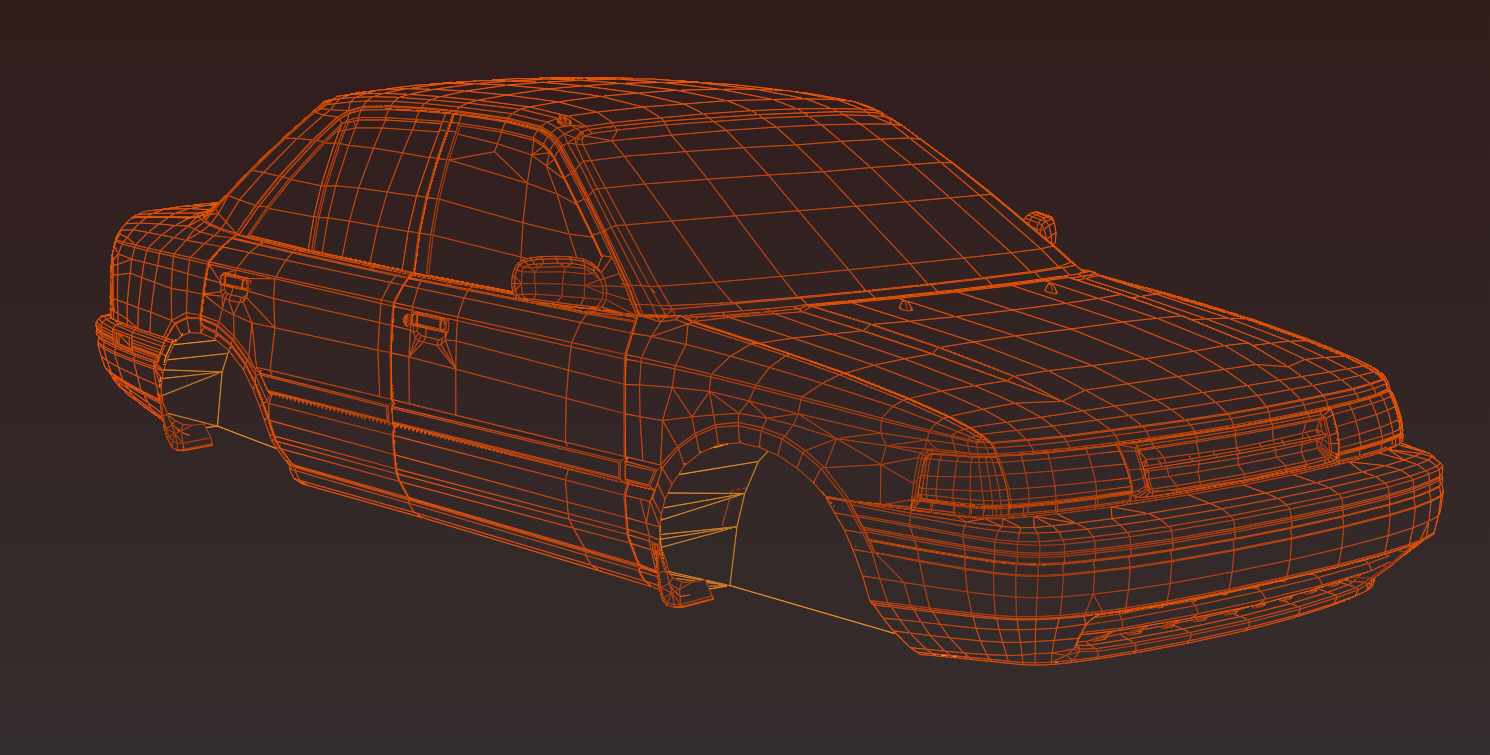Select the near-side door mirror on the car
This screenshot has height=755, width=1490.
tap(559, 281)
